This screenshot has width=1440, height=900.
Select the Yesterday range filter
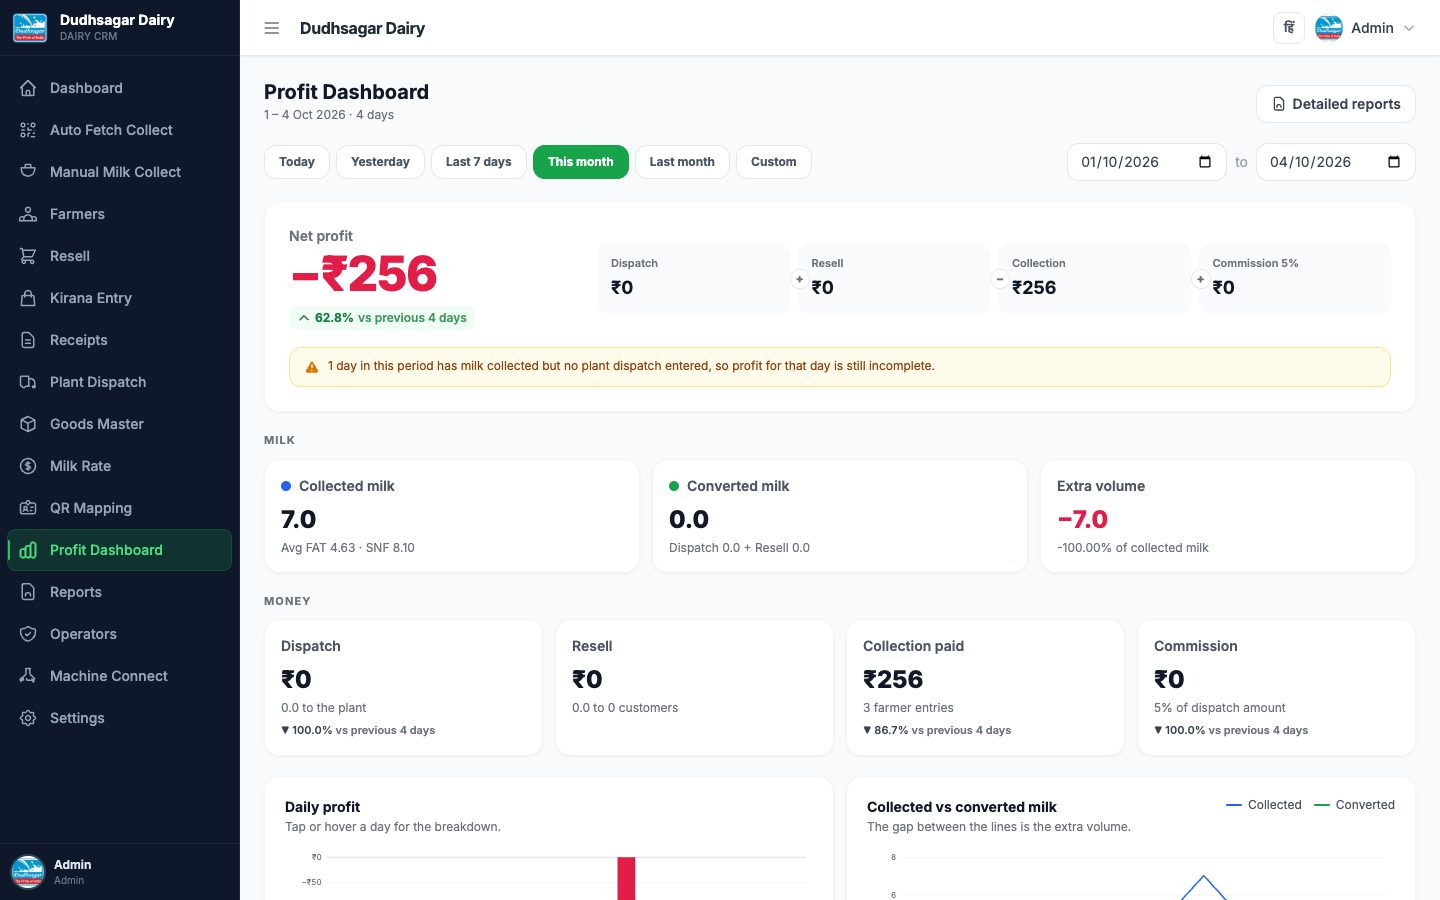click(380, 162)
